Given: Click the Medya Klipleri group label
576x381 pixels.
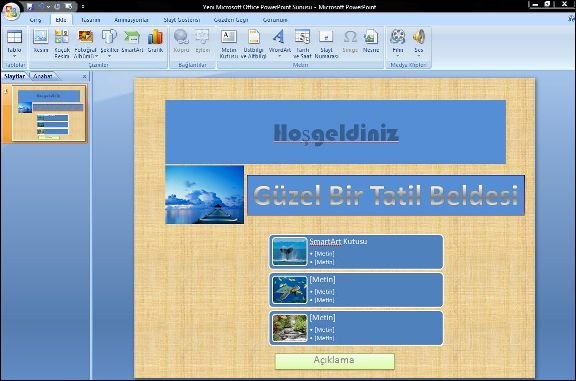Looking at the screenshot, I should click(x=408, y=65).
